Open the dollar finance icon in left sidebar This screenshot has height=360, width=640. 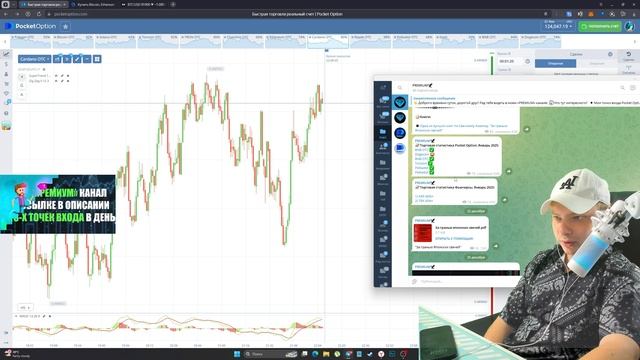click(6, 64)
